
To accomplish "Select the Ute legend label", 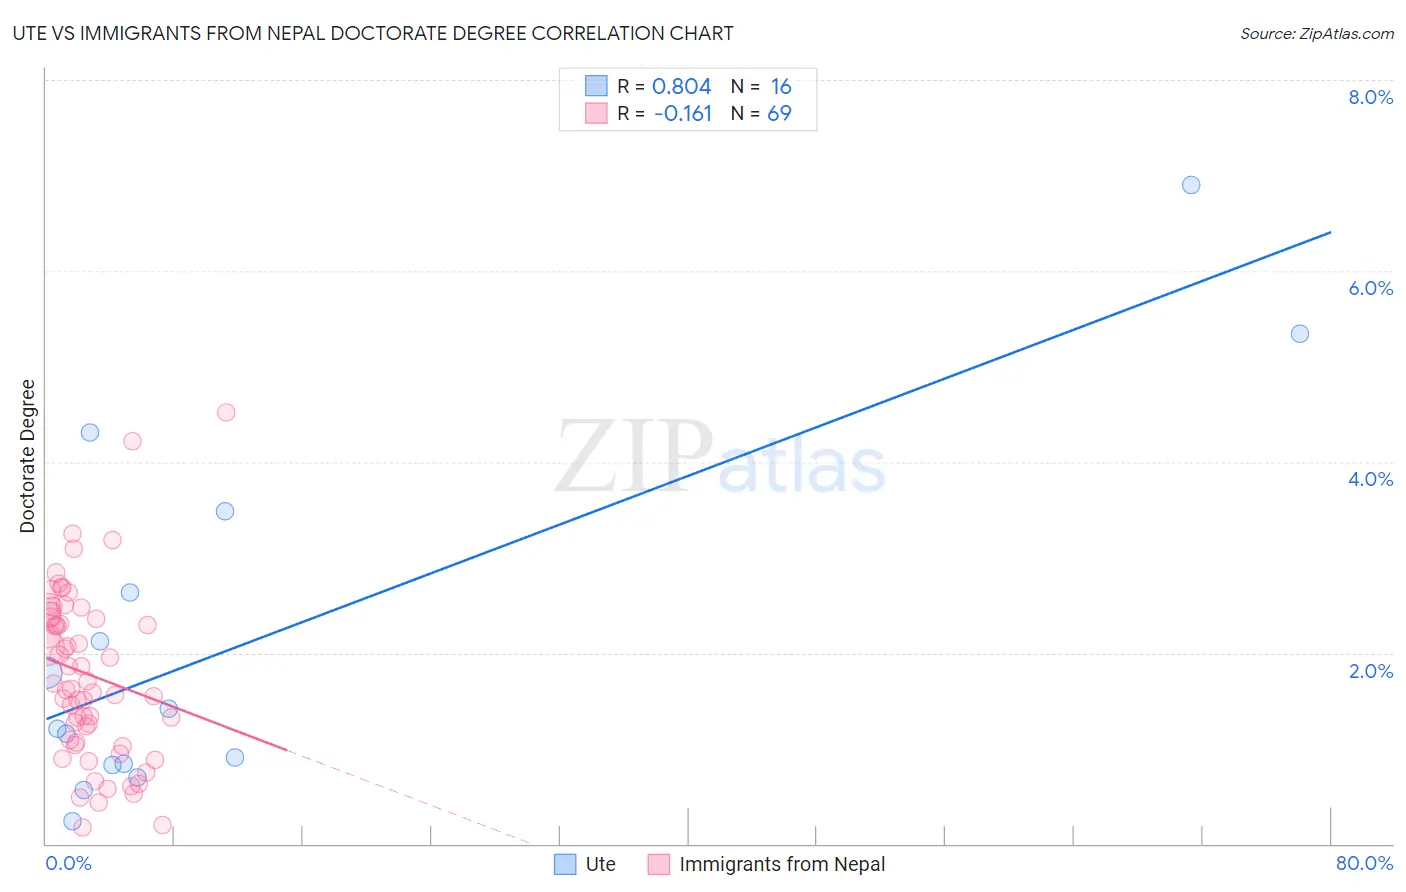I will 601,864.
